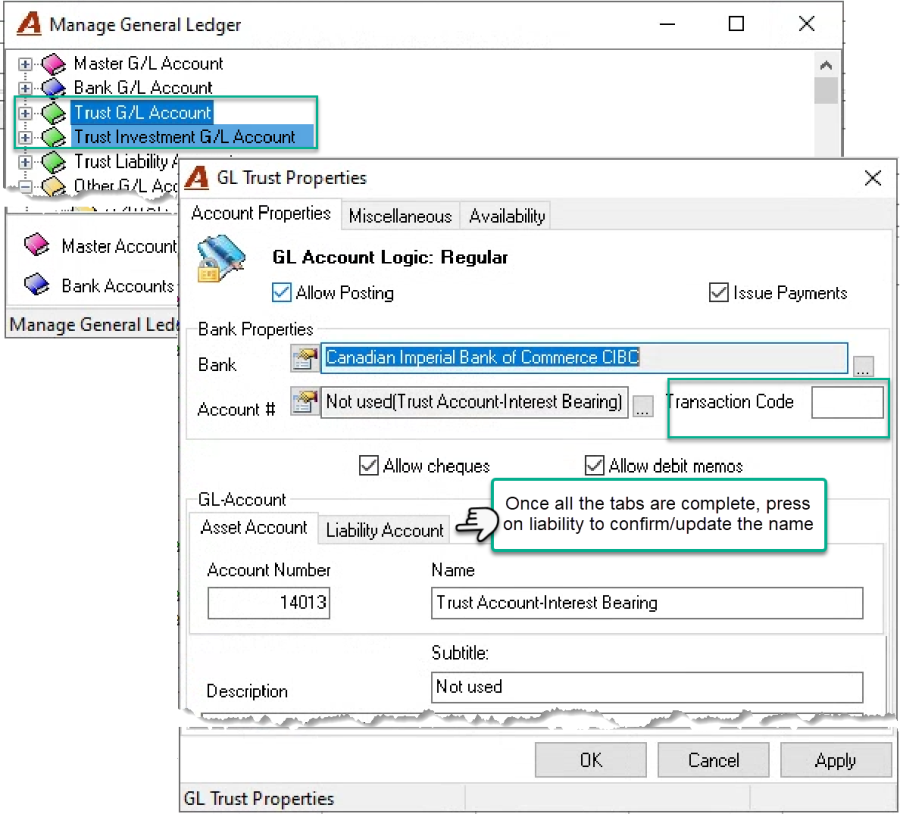This screenshot has height=814, width=900.
Task: Click the pink Master G/L Account book icon
Action: click(x=53, y=64)
